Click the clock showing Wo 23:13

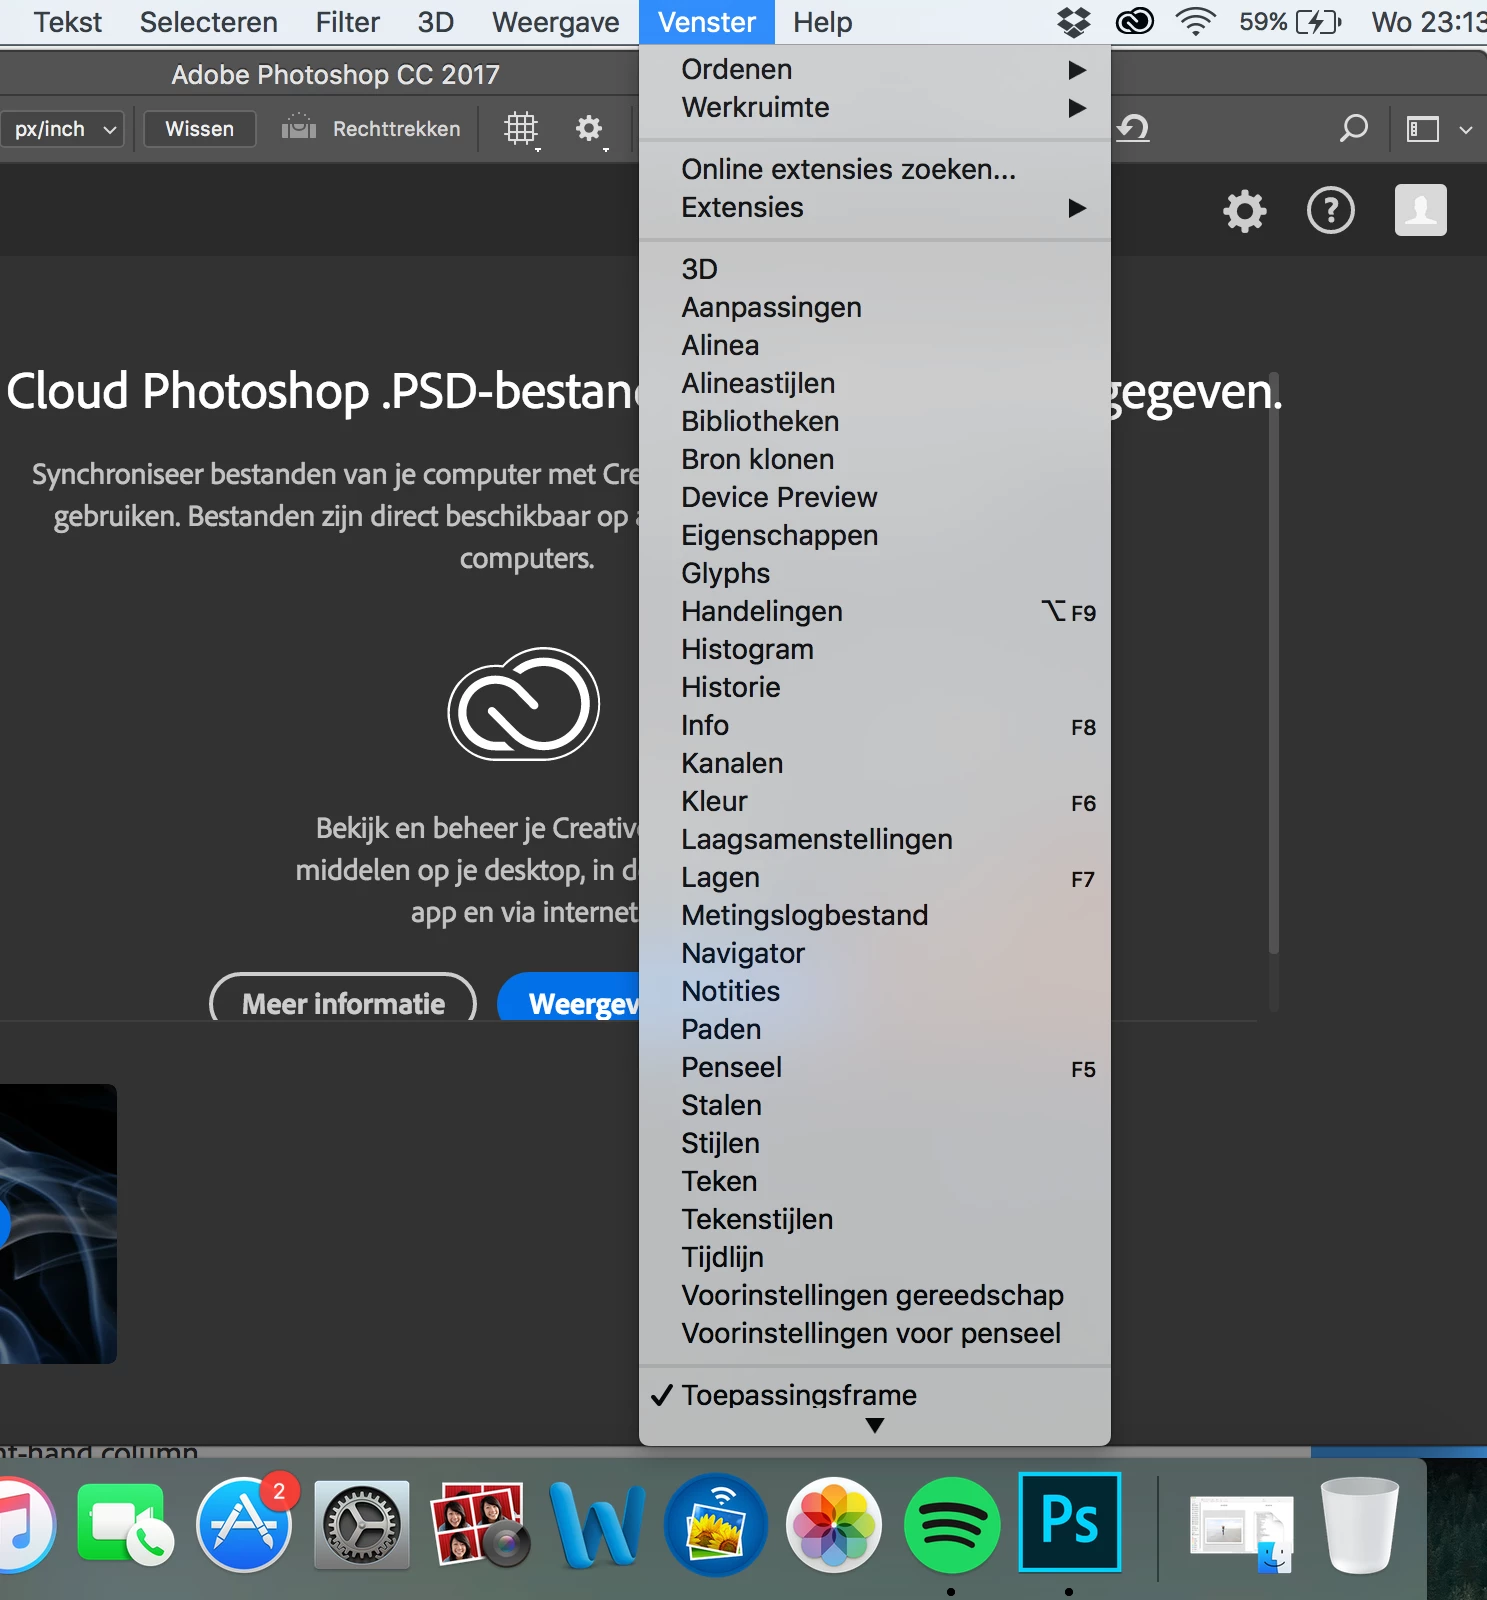[x=1428, y=22]
